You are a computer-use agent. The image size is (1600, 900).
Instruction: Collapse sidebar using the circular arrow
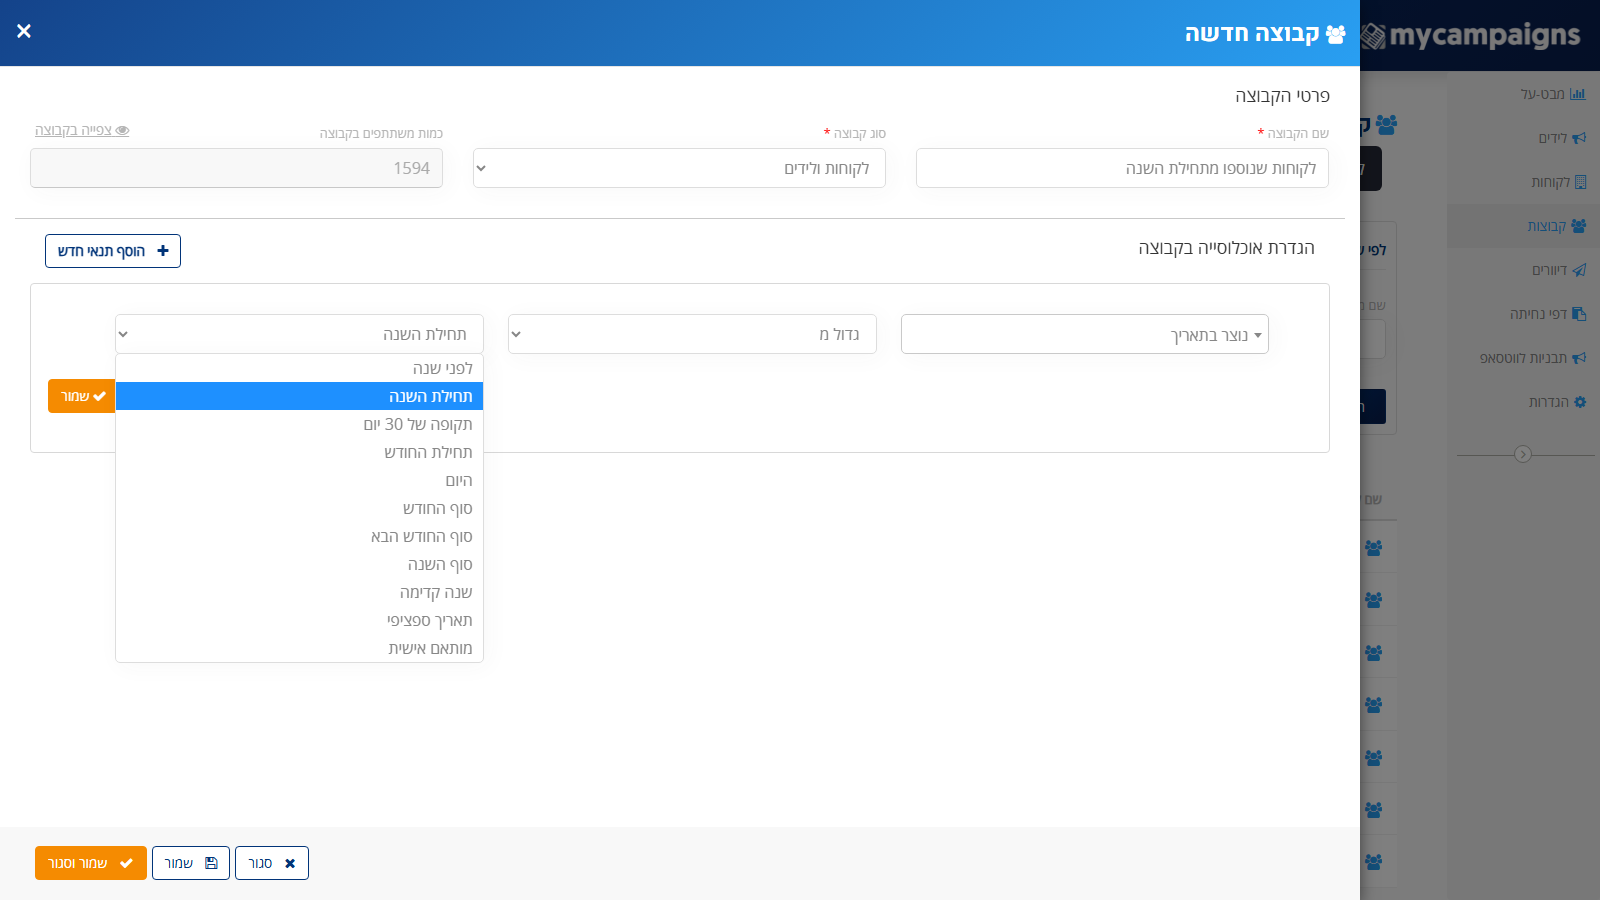[x=1523, y=454]
